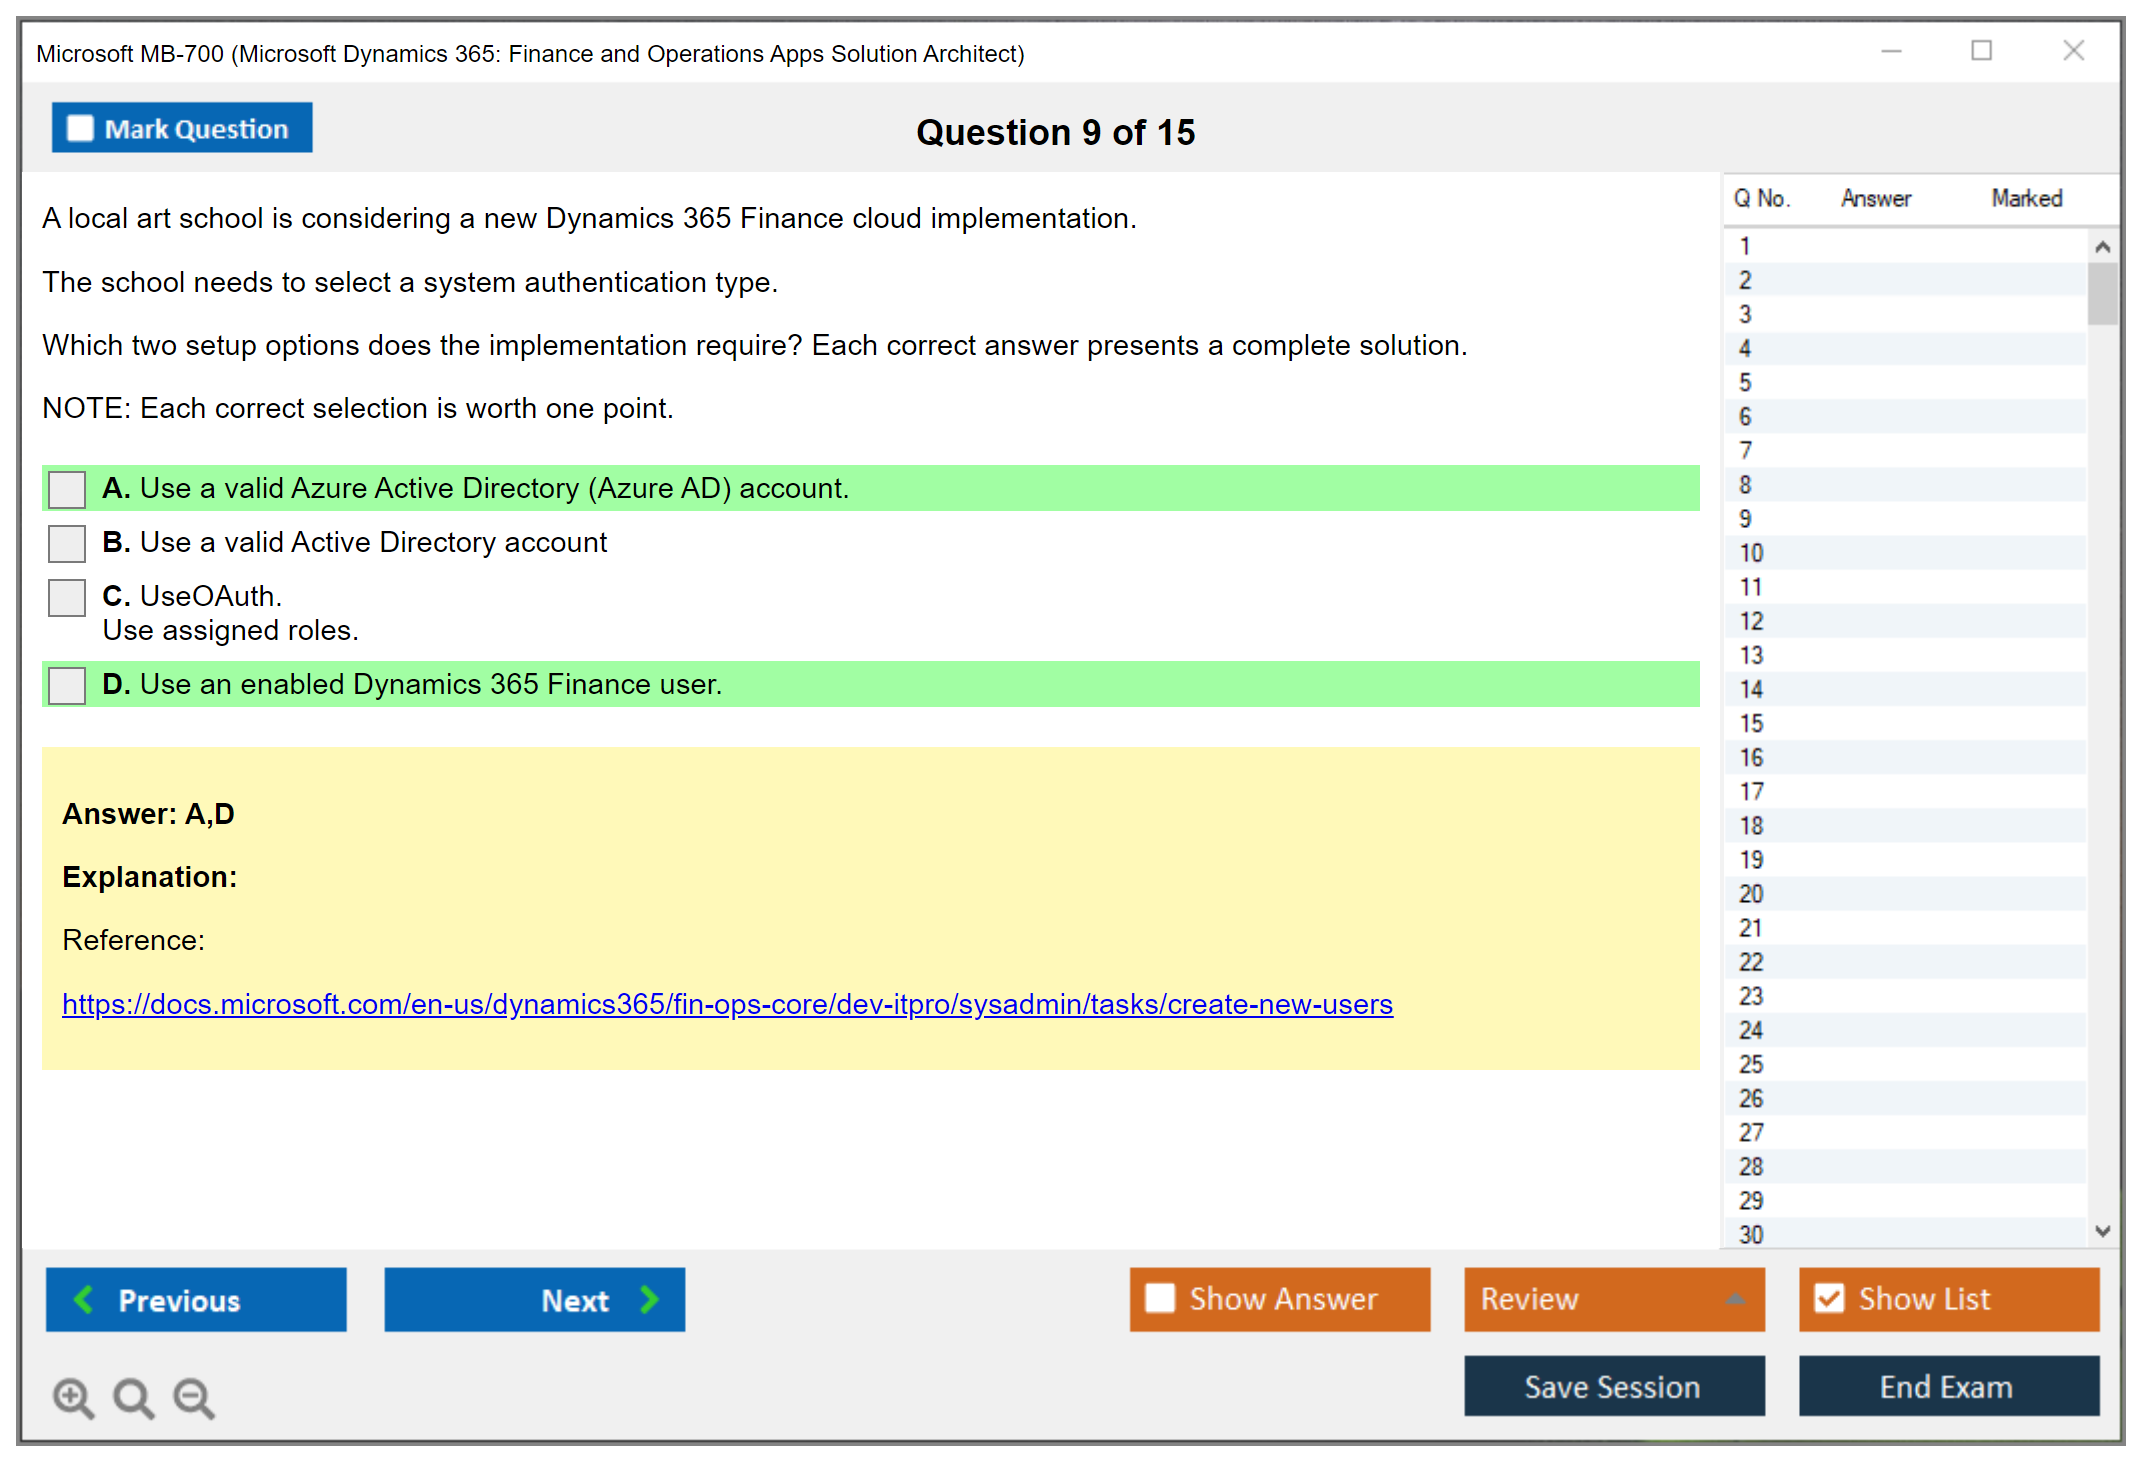Jump to question 22 in list

pos(1751,962)
